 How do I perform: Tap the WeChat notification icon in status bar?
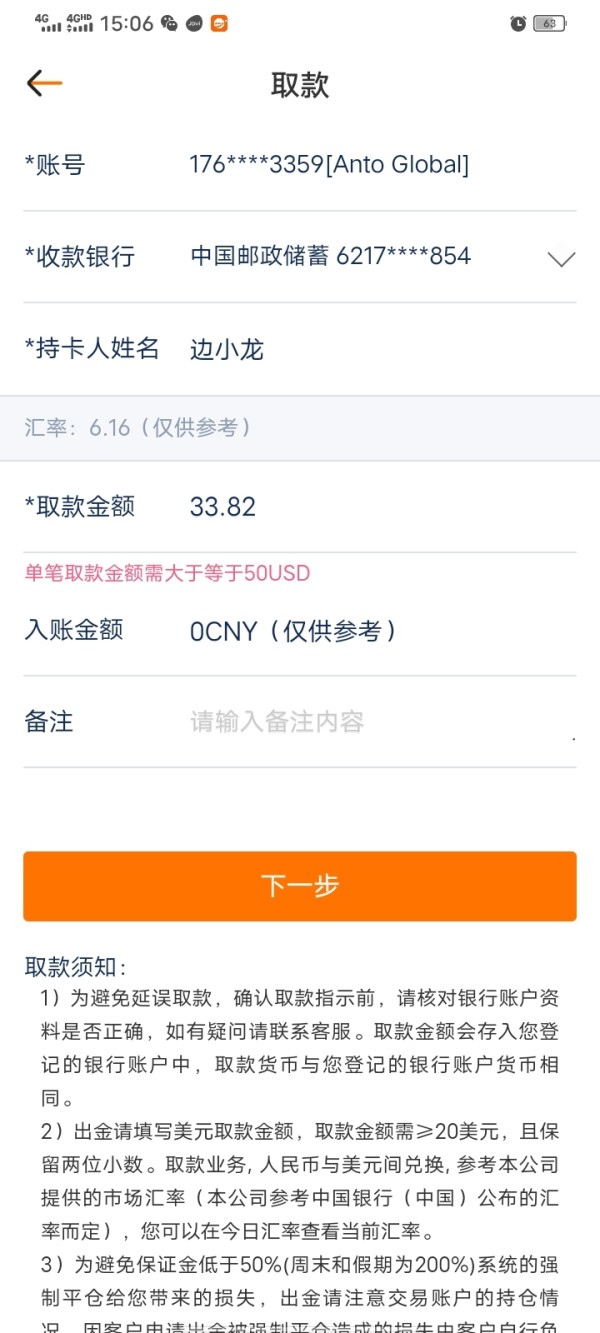click(x=169, y=23)
